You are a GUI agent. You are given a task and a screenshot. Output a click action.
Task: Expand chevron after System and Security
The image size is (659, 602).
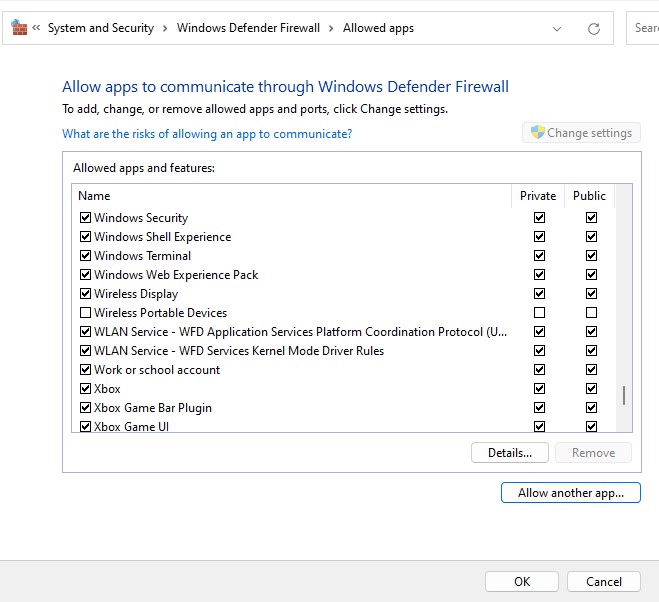(x=165, y=28)
